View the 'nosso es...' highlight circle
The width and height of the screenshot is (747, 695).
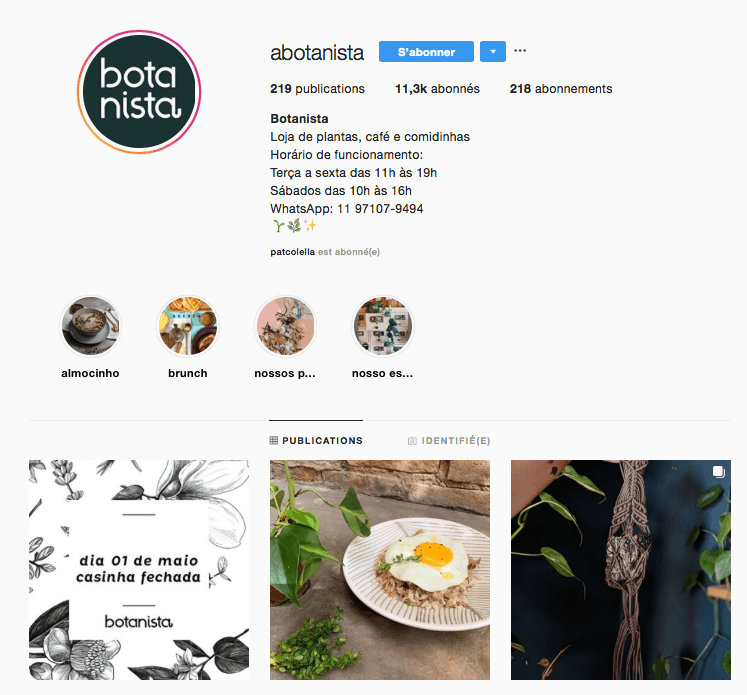(x=383, y=326)
